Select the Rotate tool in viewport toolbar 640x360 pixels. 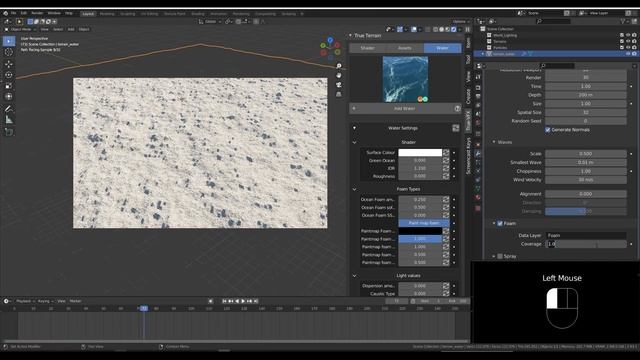(x=9, y=75)
